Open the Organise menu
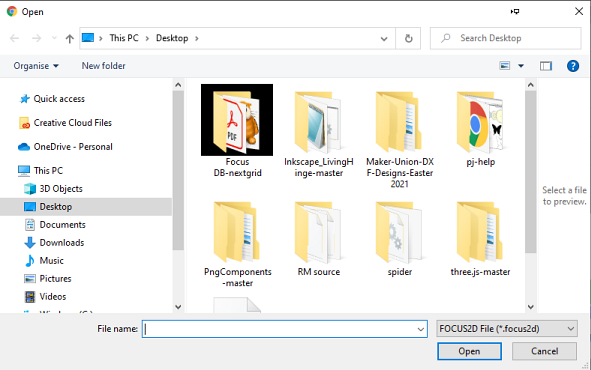 point(36,66)
